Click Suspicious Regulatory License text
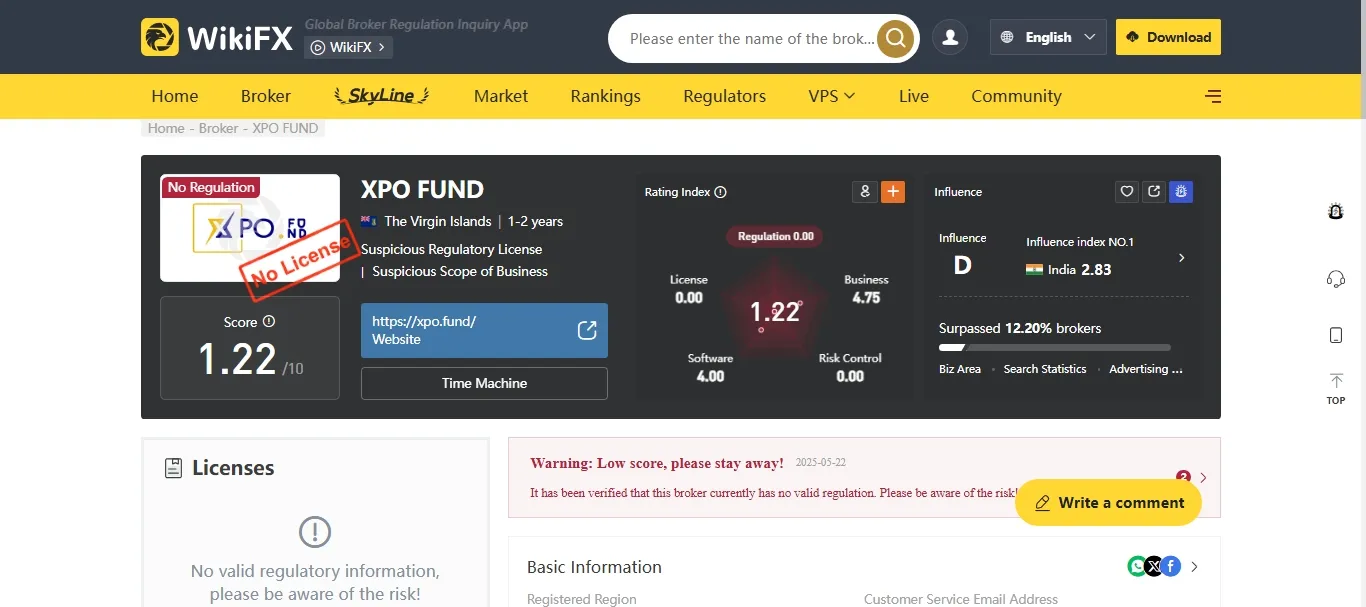 coord(452,249)
